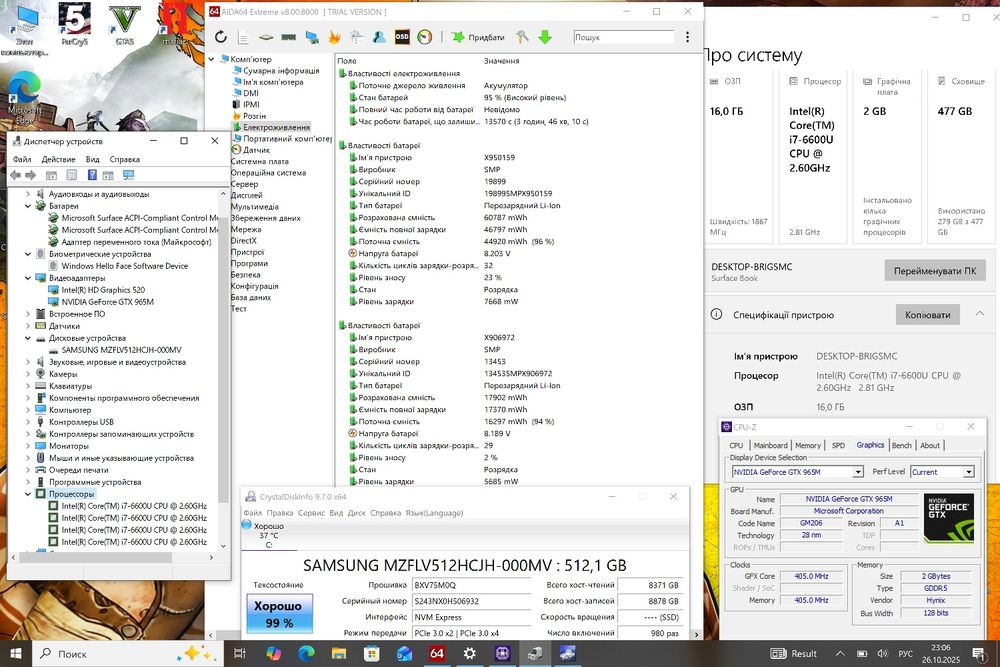Open the AIDA64 taskbar icon
The height and width of the screenshot is (667, 1000).
pyautogui.click(x=437, y=654)
